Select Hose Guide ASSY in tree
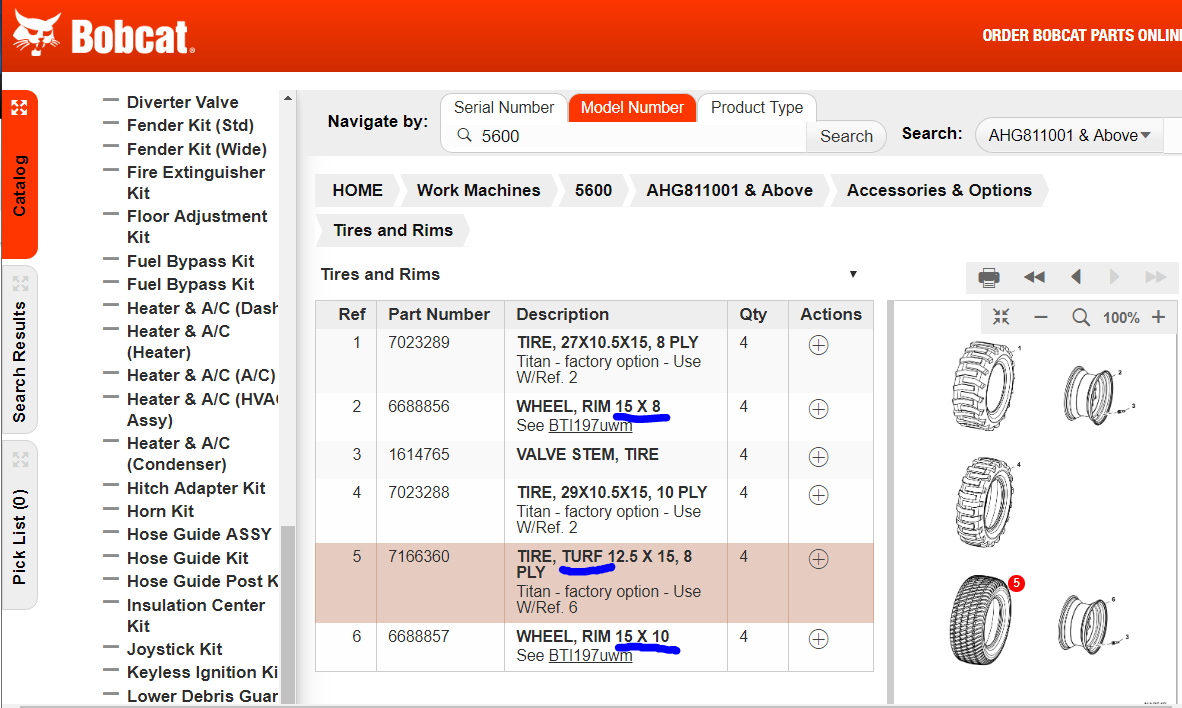This screenshot has width=1182, height=708. (199, 535)
